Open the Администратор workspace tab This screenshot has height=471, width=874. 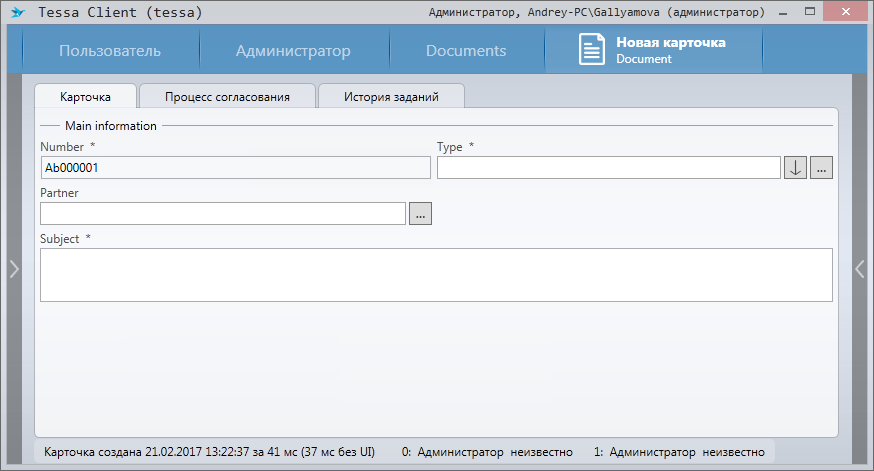coord(293,51)
